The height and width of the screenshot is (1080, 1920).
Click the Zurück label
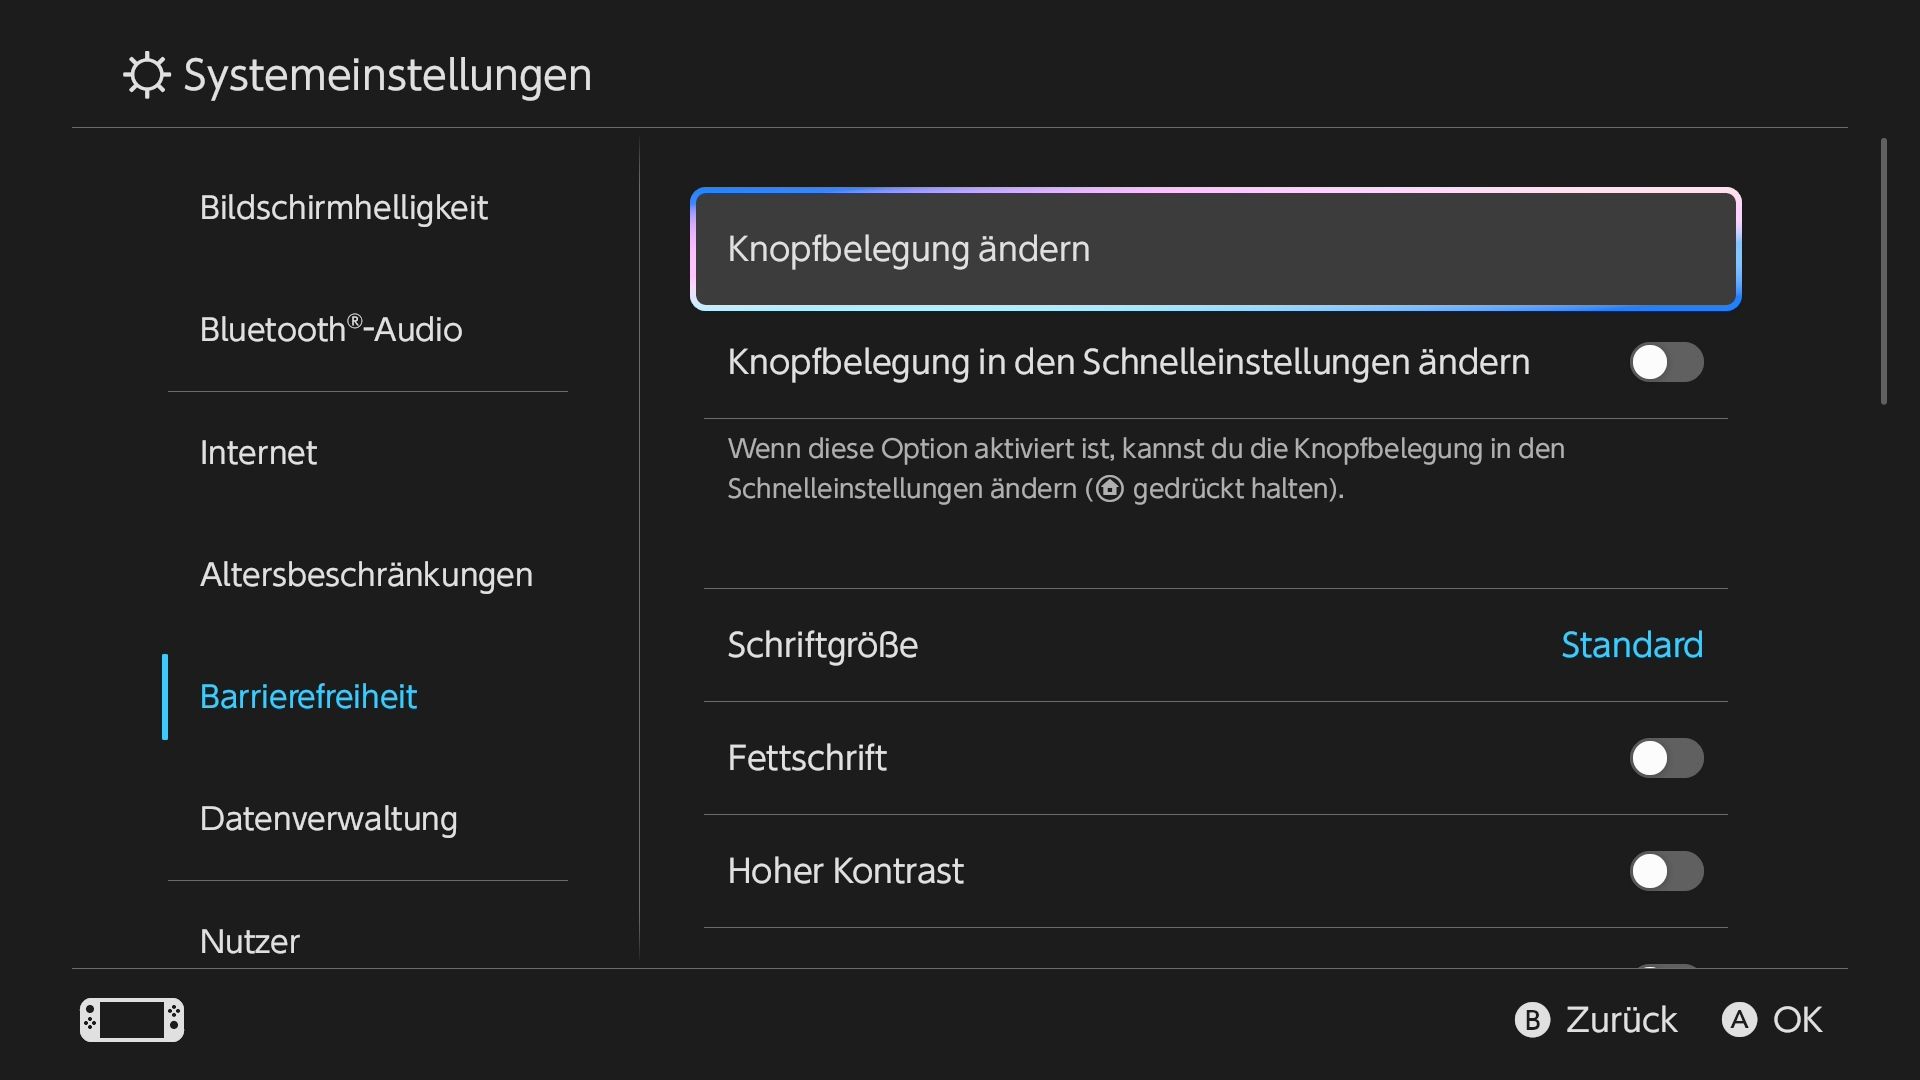click(x=1621, y=1020)
